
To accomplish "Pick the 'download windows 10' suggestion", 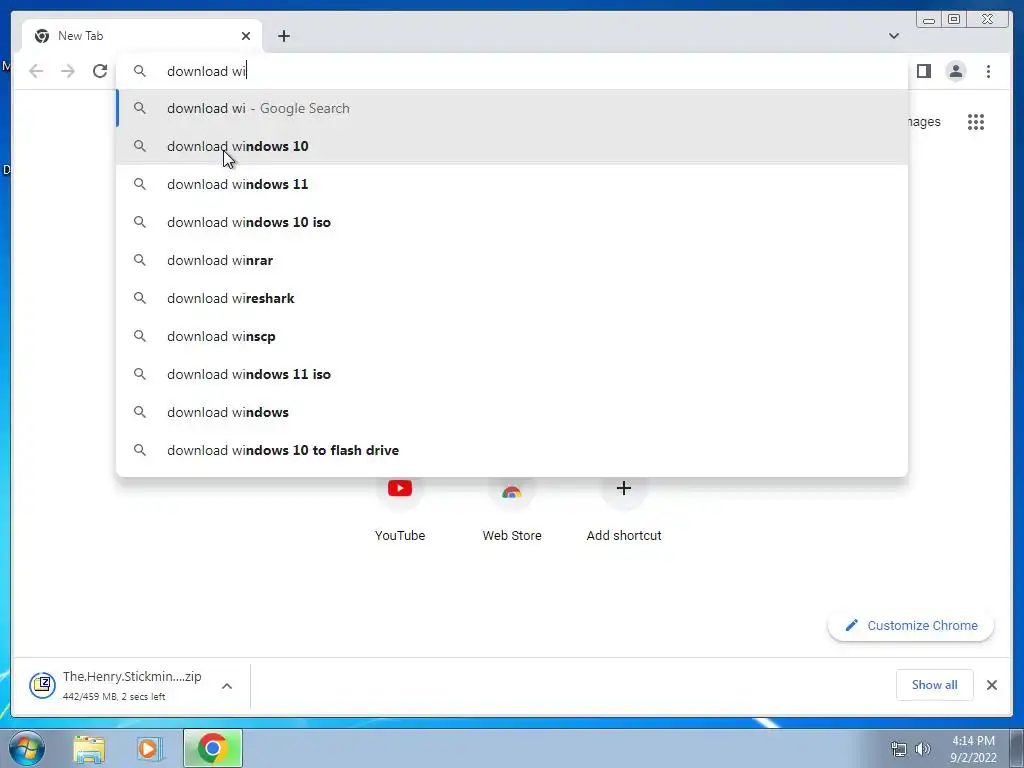I will (512, 146).
